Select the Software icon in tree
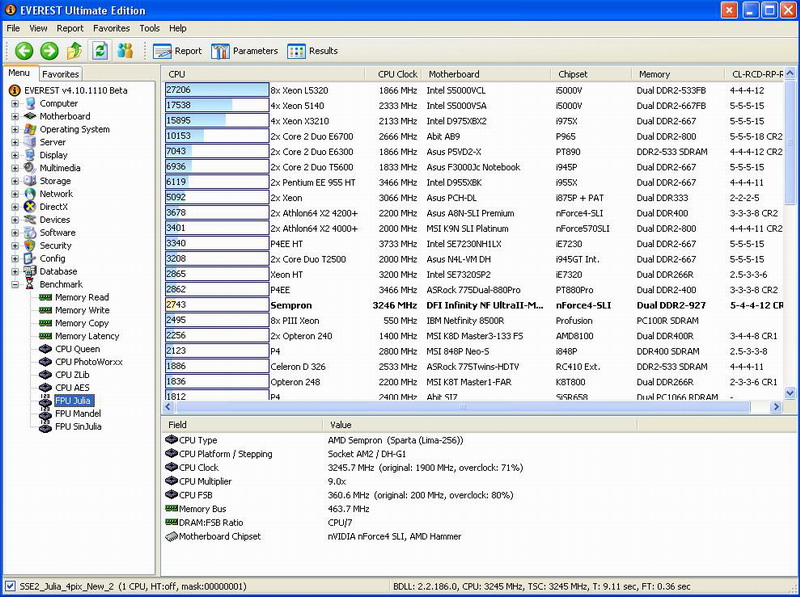Viewport: 800px width, 597px height. coord(30,233)
